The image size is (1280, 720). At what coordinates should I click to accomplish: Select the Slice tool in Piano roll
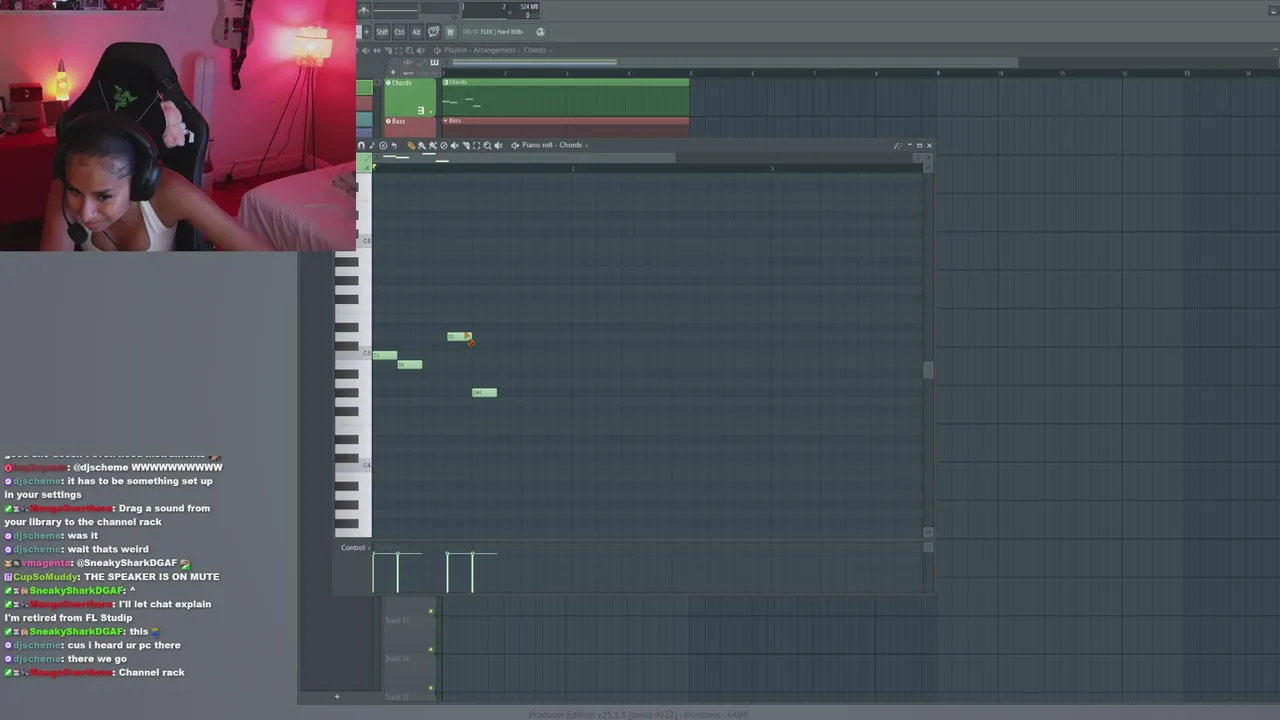click(x=466, y=145)
